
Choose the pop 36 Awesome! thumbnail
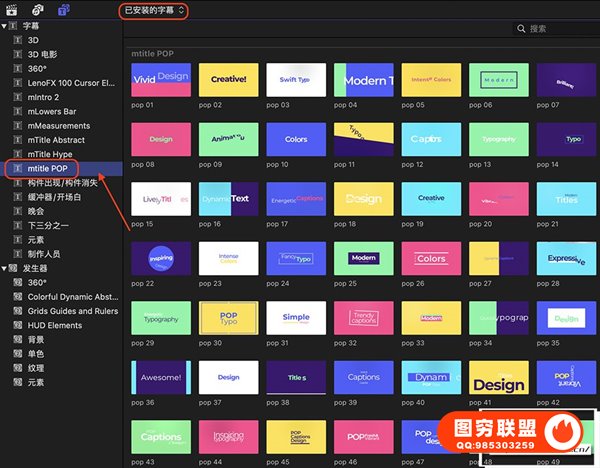pyautogui.click(x=160, y=378)
